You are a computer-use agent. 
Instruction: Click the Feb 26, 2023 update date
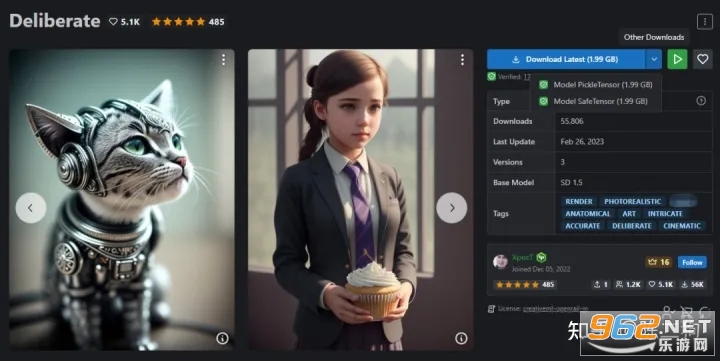point(582,141)
